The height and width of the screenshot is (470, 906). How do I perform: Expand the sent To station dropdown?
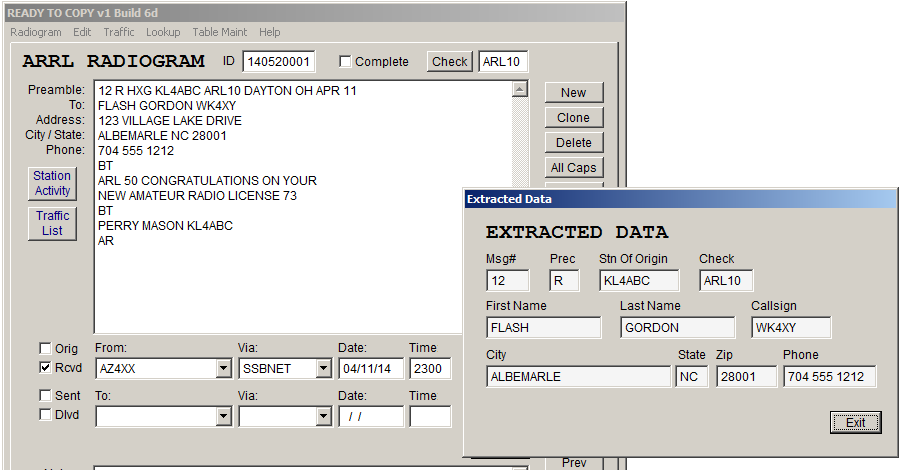(224, 416)
